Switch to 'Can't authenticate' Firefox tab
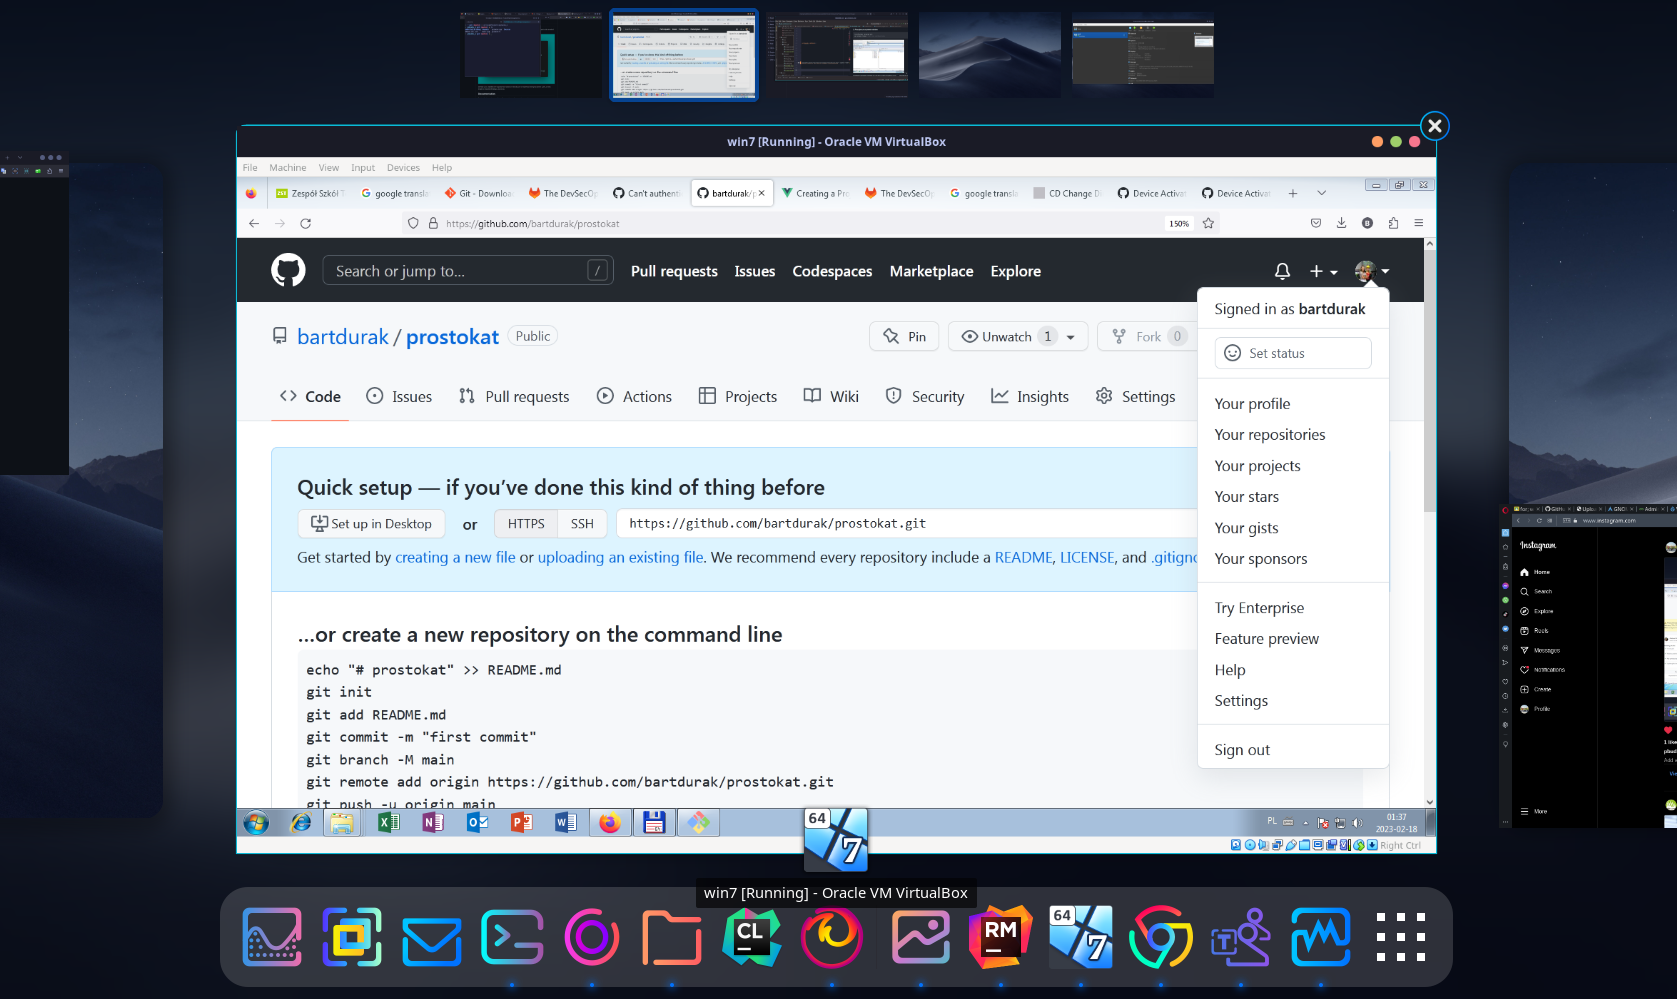 (x=646, y=193)
